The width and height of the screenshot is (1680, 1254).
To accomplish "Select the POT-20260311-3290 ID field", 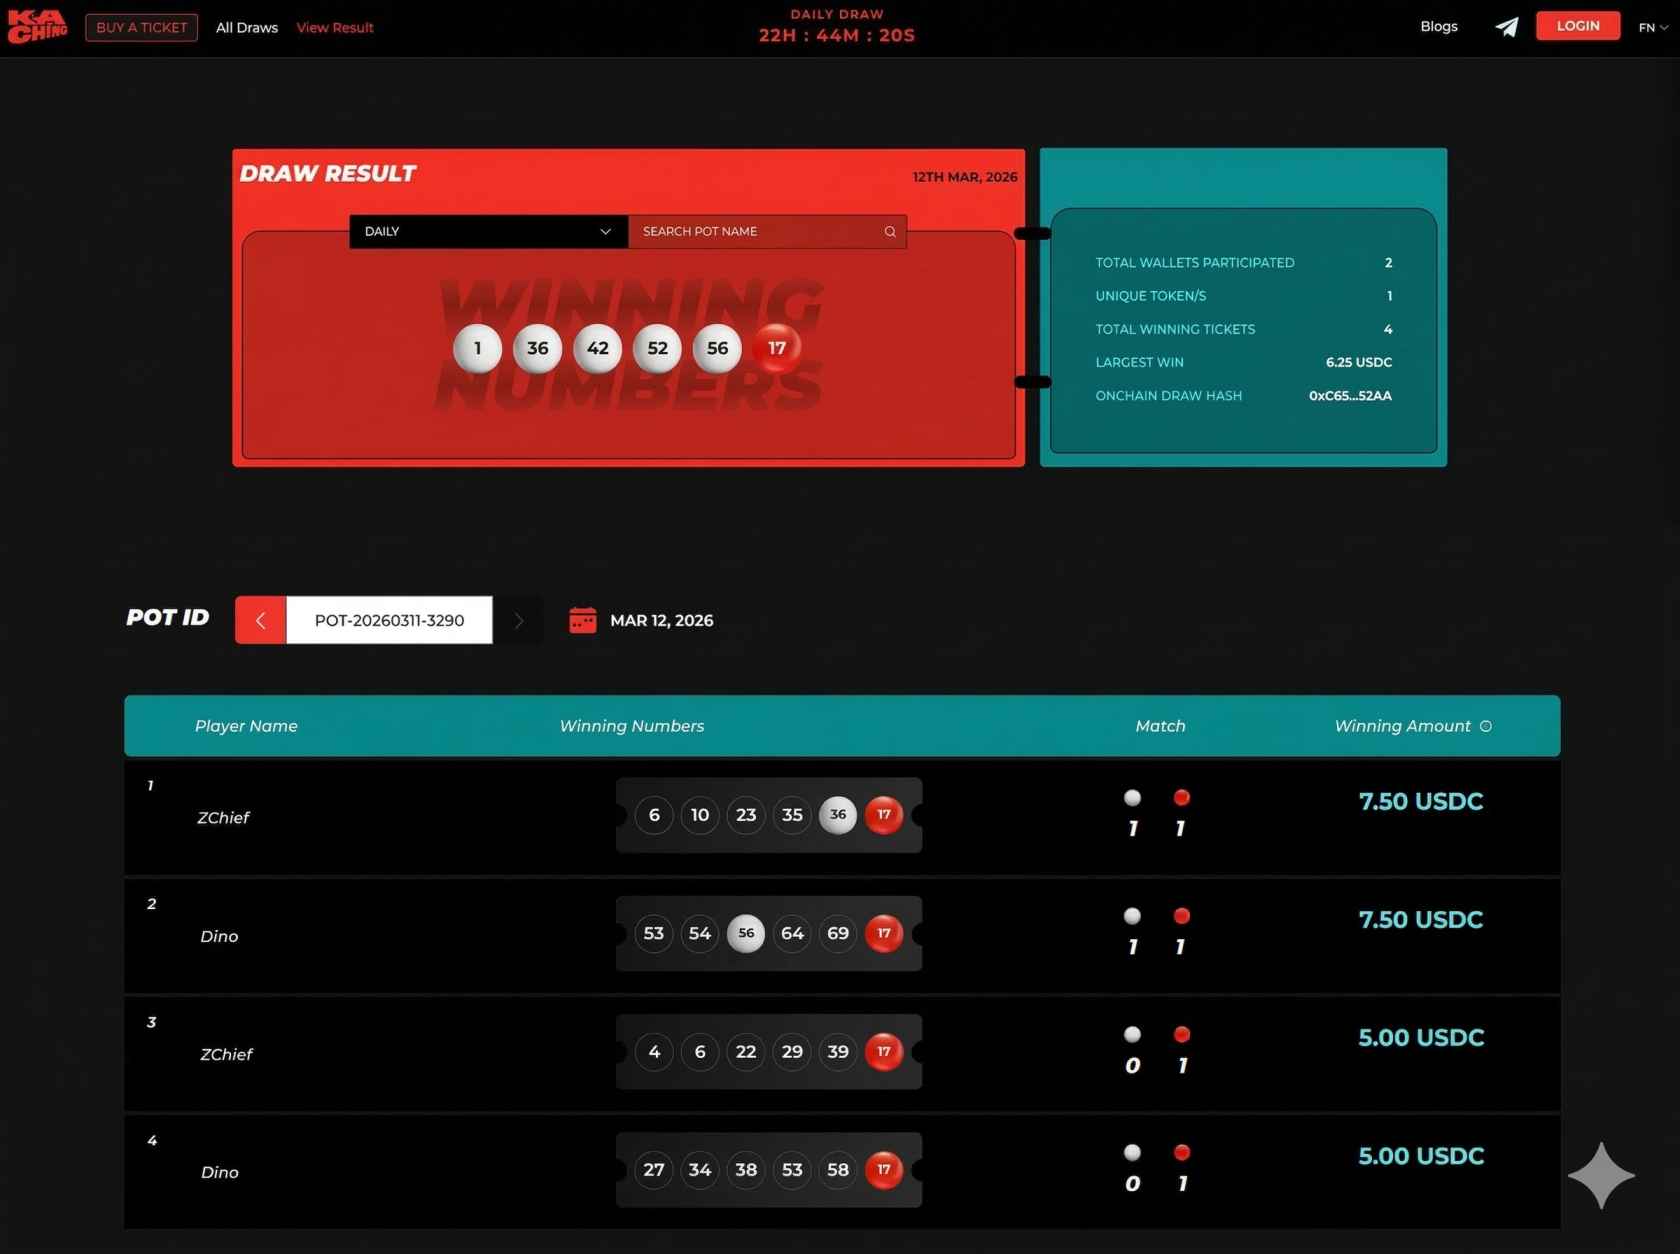I will [x=390, y=620].
